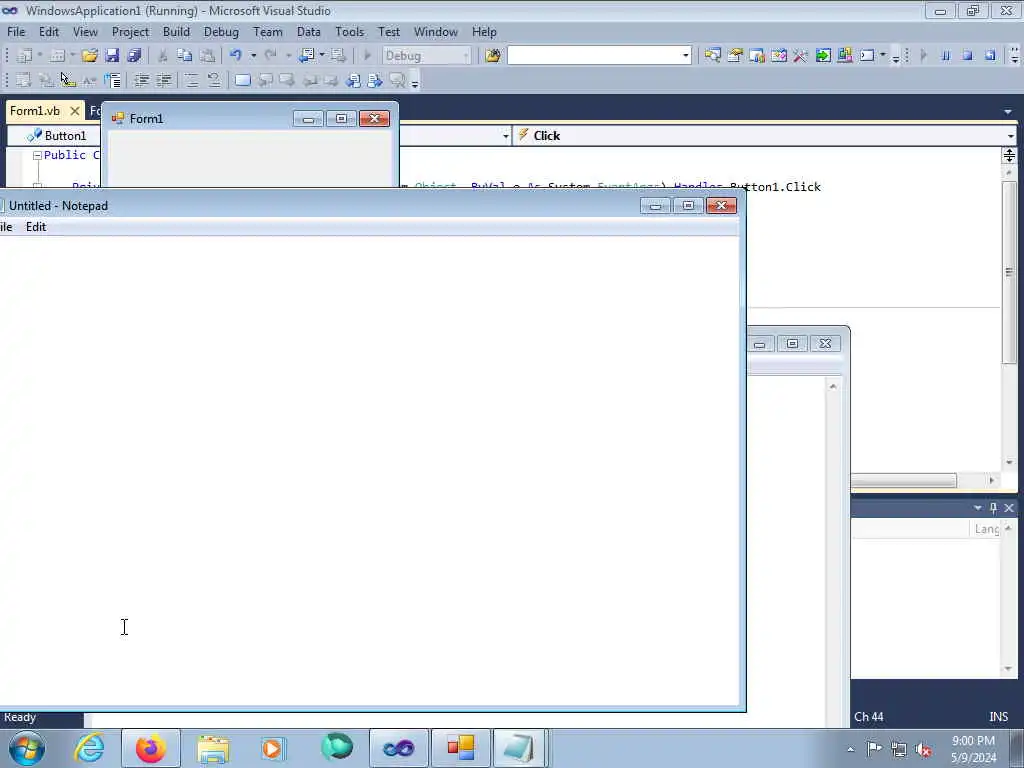Open the Navigate Backward dropdown arrow
The image size is (1024, 768).
pyautogui.click(x=321, y=56)
